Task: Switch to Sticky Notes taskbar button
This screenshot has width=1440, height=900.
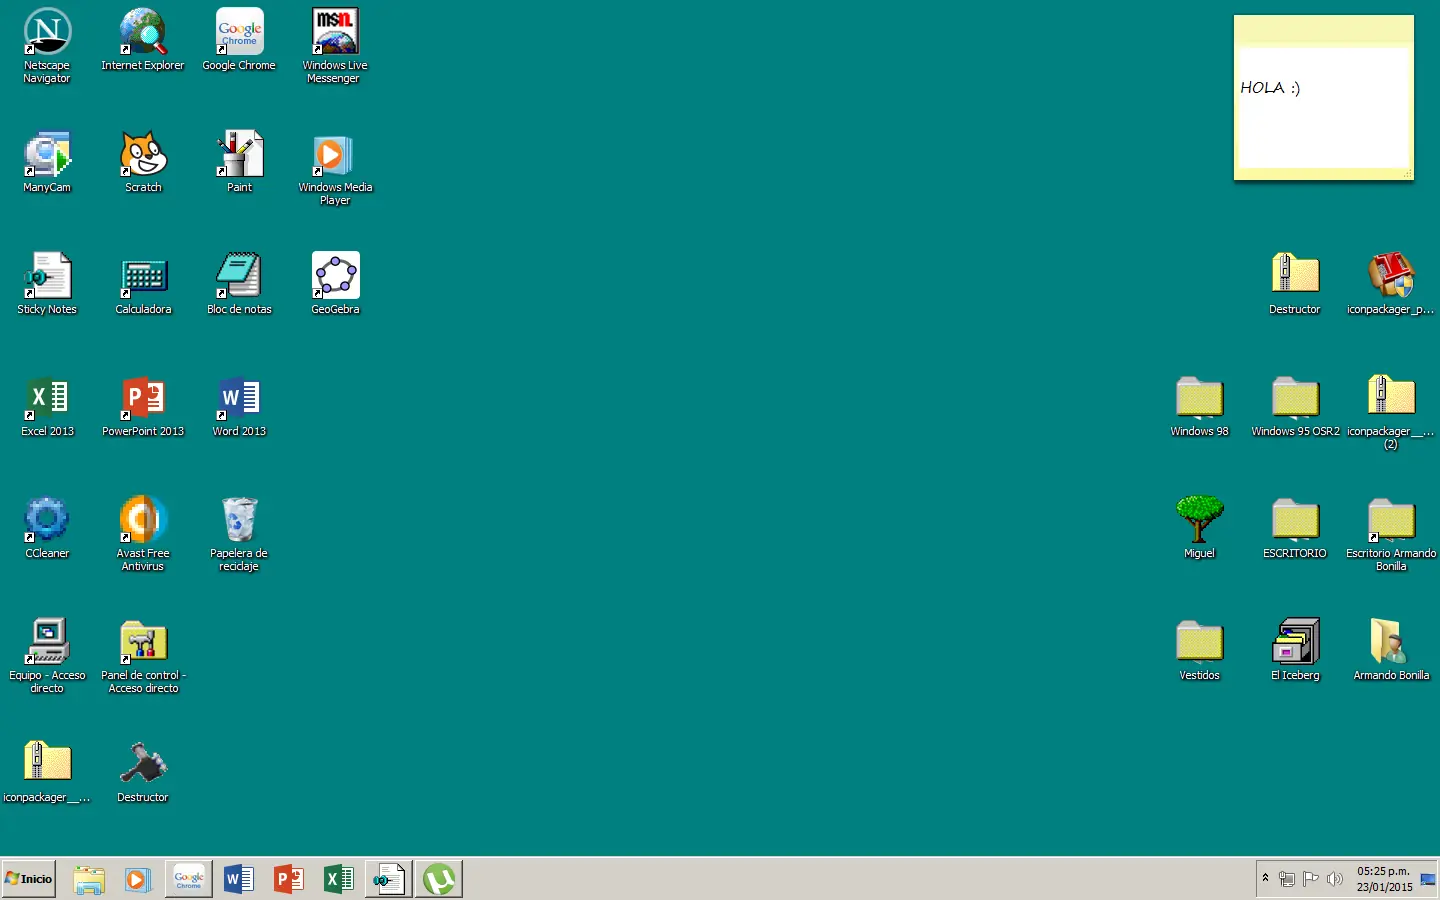Action: (x=388, y=879)
